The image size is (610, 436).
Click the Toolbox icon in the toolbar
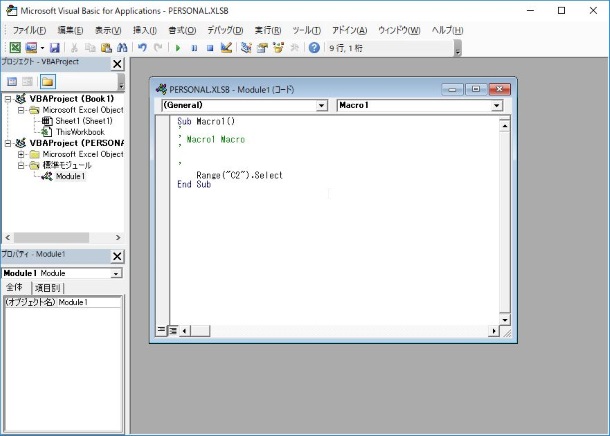[294, 47]
